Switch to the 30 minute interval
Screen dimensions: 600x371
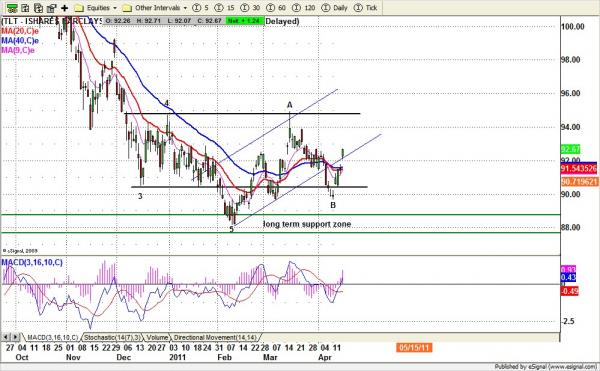coord(250,8)
